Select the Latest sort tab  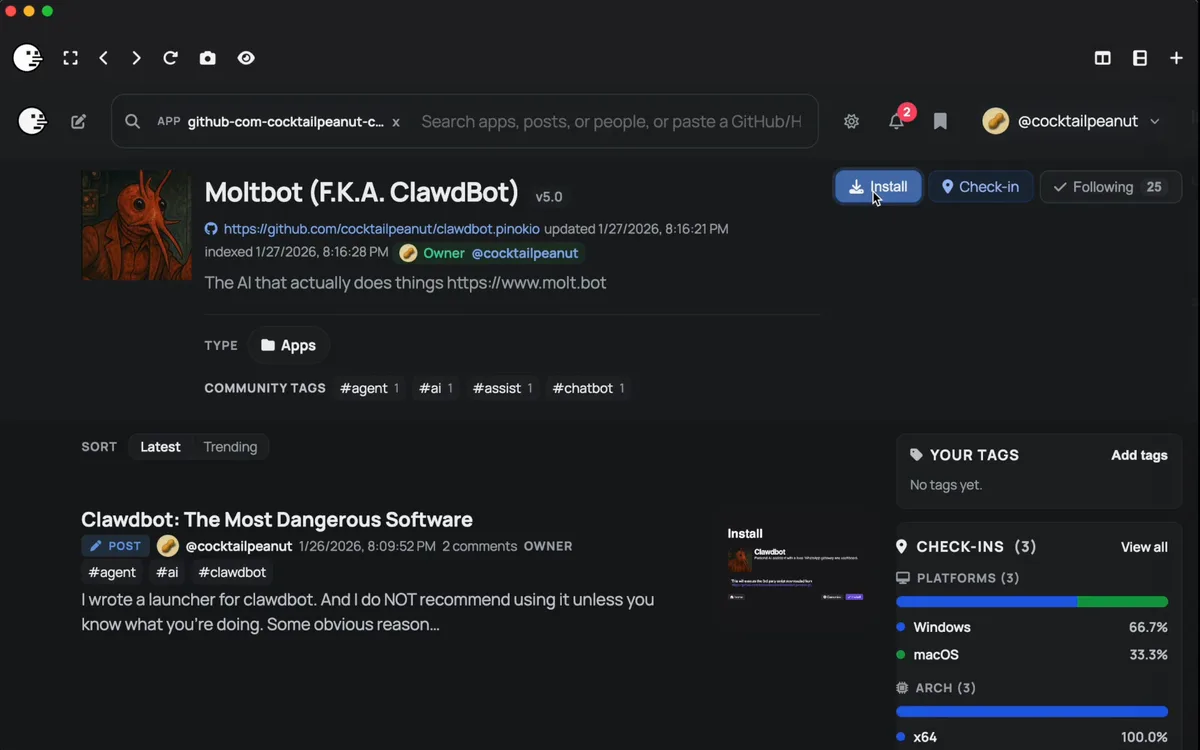tap(160, 447)
